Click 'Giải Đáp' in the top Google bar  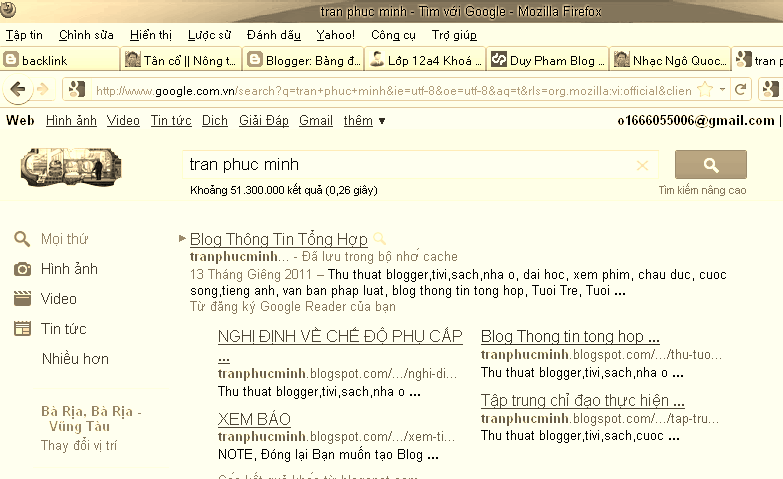tap(264, 120)
